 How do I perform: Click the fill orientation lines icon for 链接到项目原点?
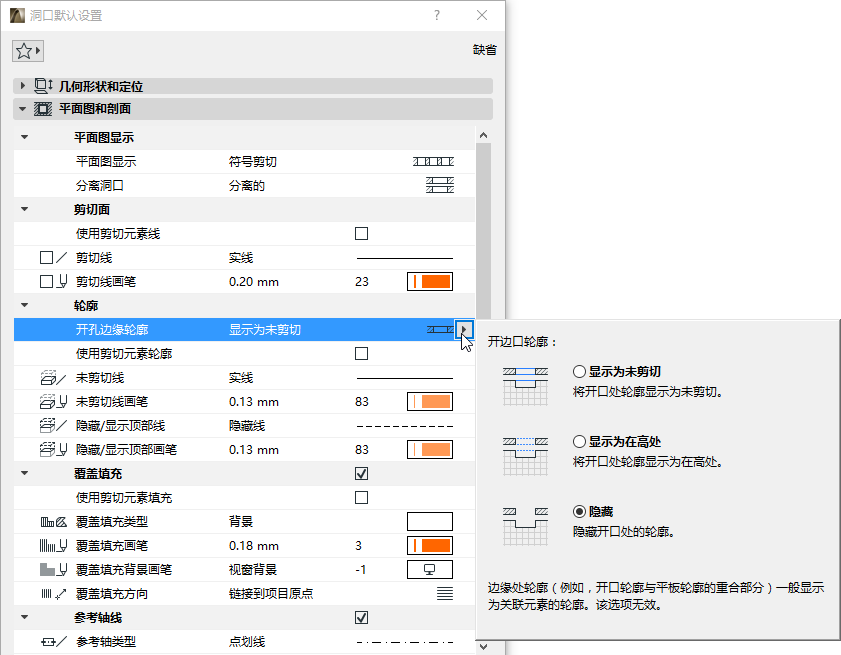(x=445, y=593)
